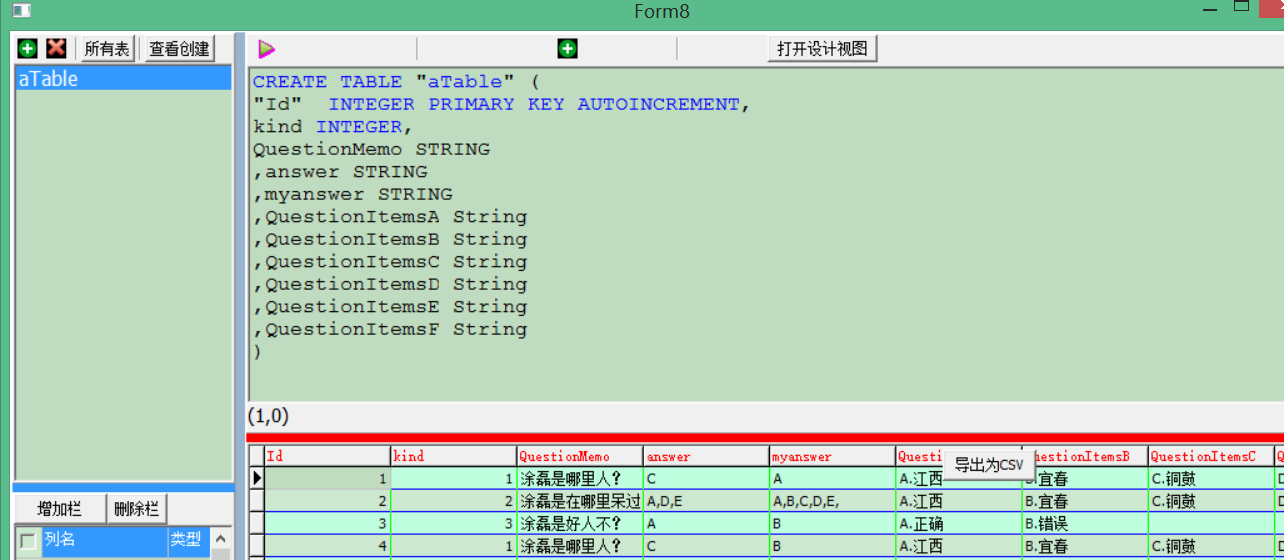
Task: Click the Id cell with value 2
Action: click(x=327, y=501)
